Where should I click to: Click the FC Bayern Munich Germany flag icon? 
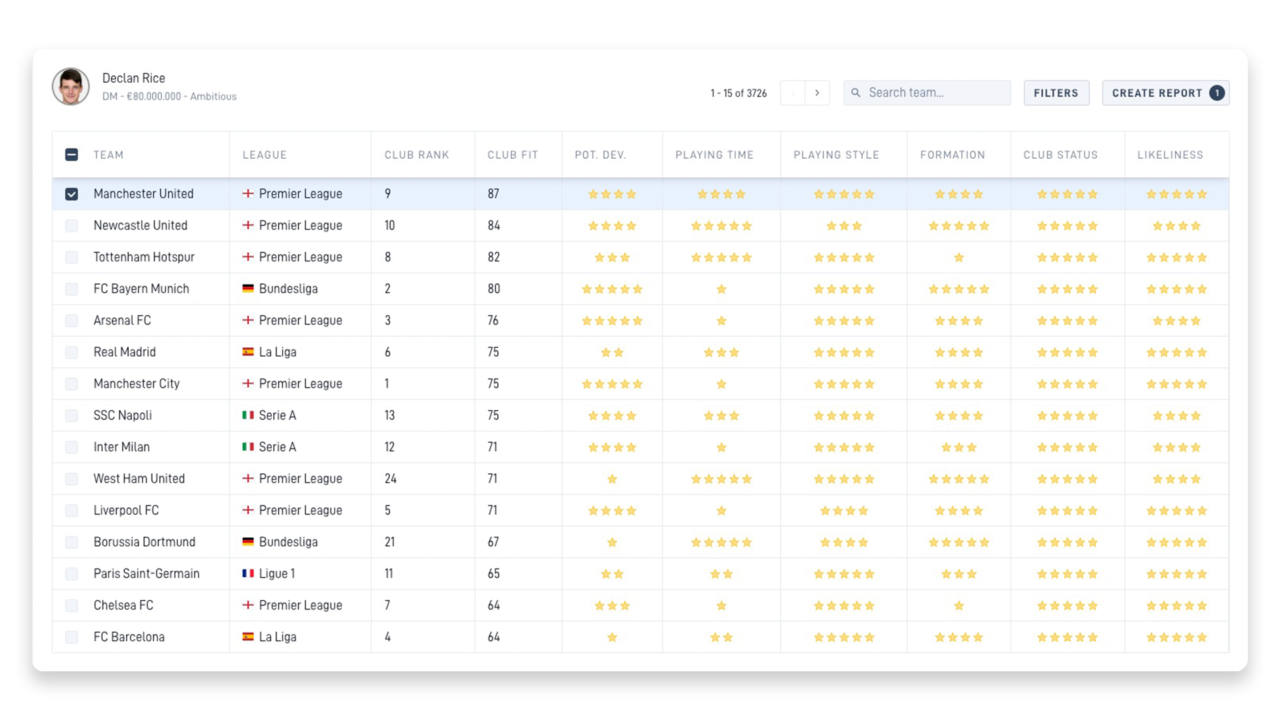(x=248, y=289)
